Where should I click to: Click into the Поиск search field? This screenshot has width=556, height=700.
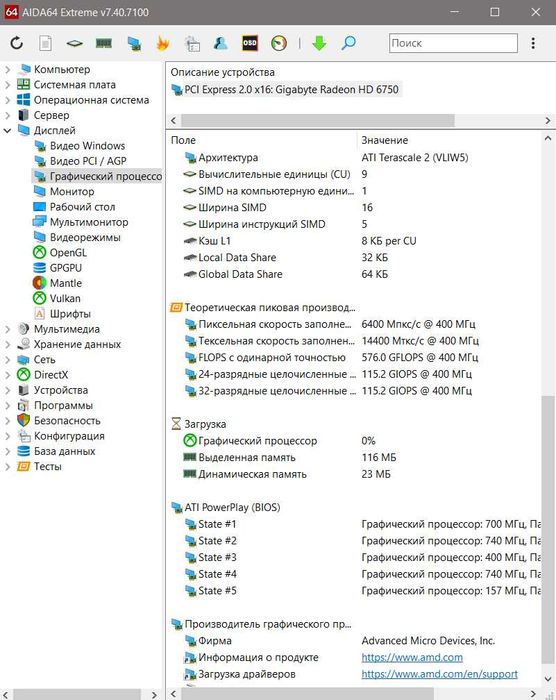[x=453, y=43]
